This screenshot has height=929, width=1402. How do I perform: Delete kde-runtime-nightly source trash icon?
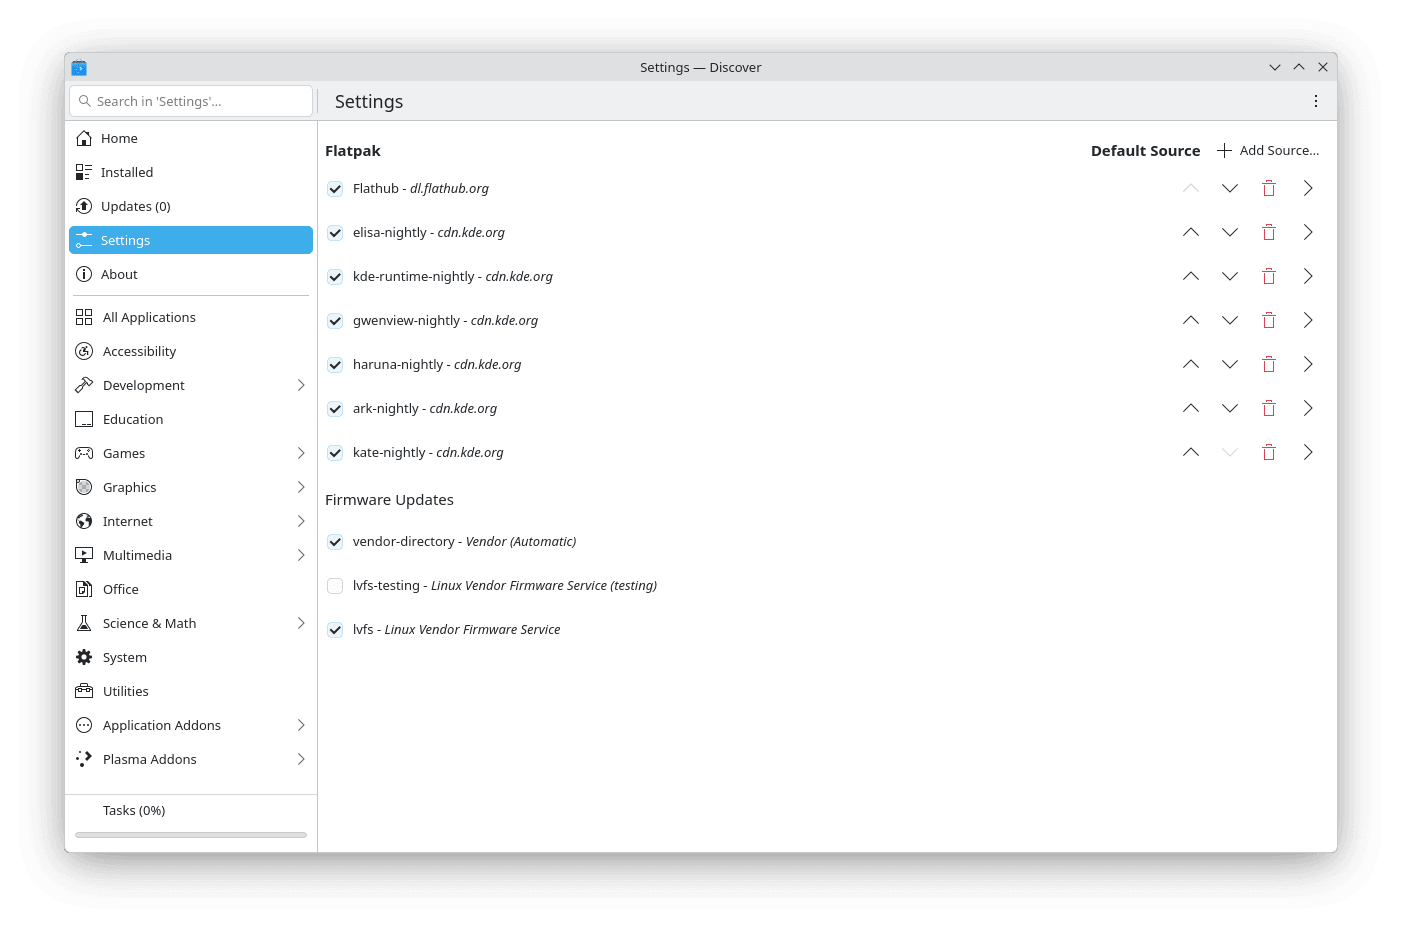(1269, 276)
